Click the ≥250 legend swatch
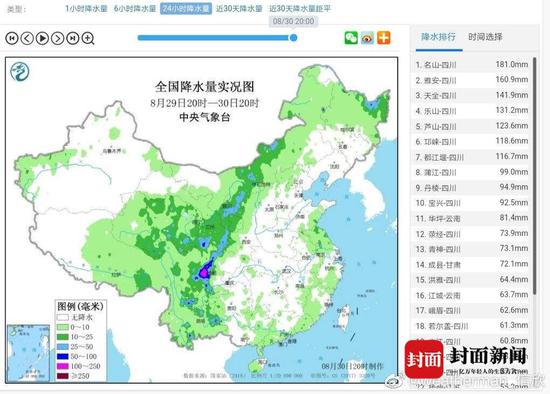This screenshot has height=394, width=550. coord(63,376)
